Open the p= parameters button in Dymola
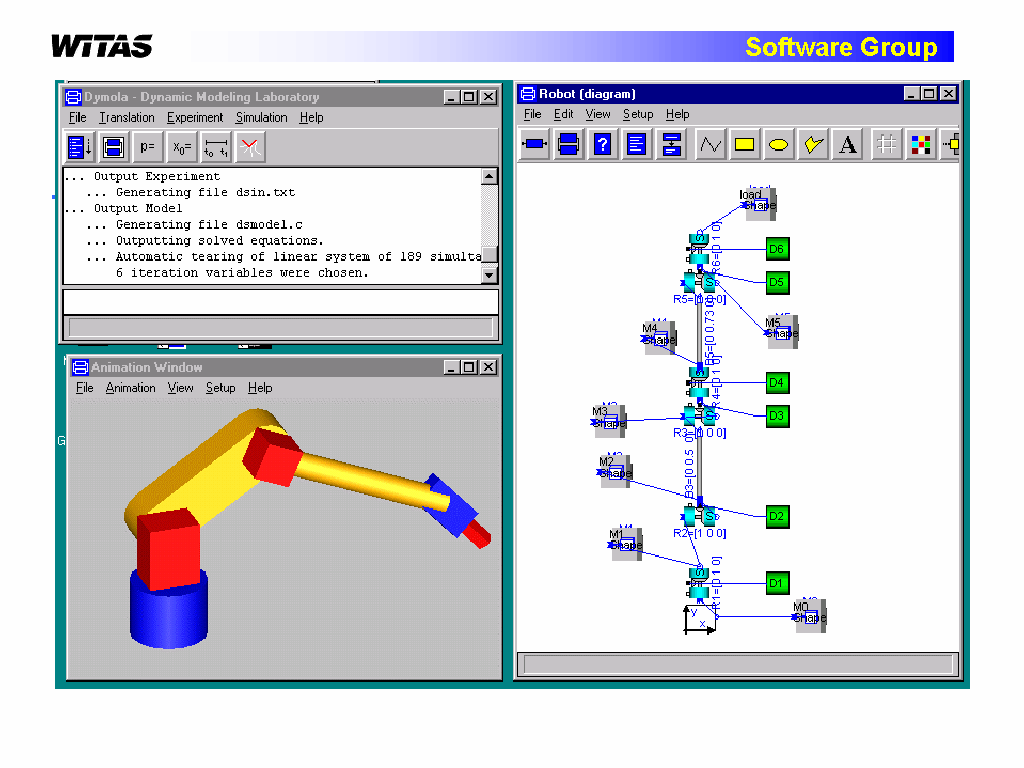This screenshot has height=768, width=1024. coord(148,147)
